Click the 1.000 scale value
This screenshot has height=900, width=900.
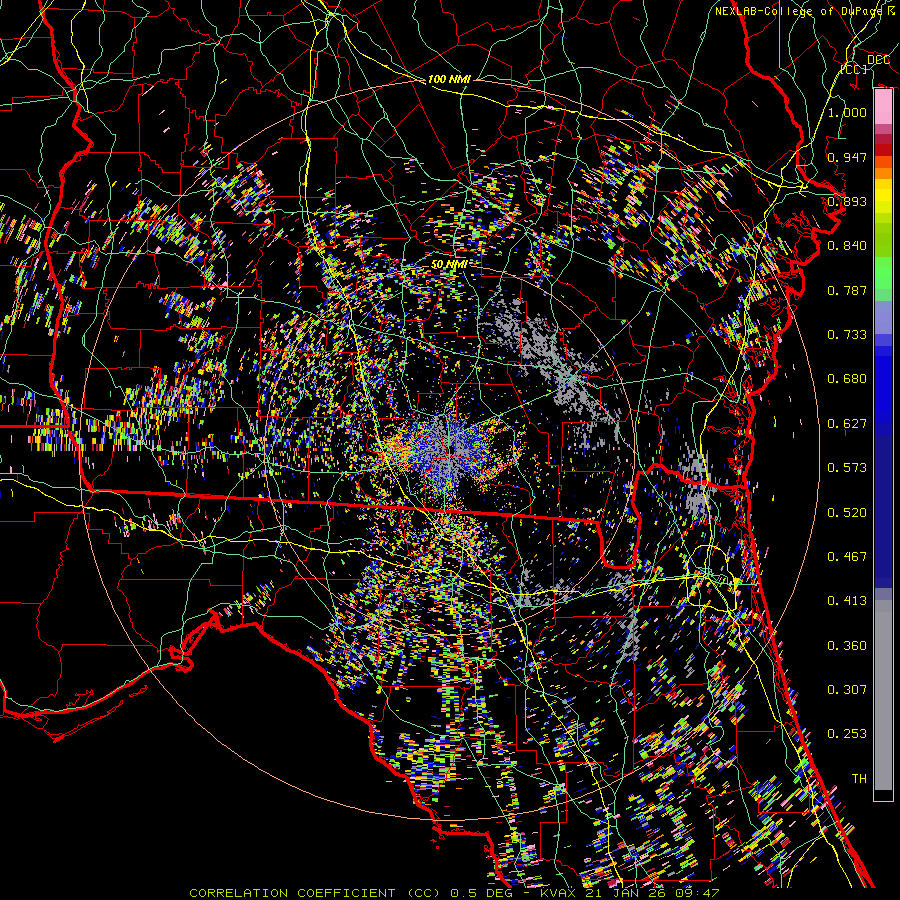(x=847, y=112)
